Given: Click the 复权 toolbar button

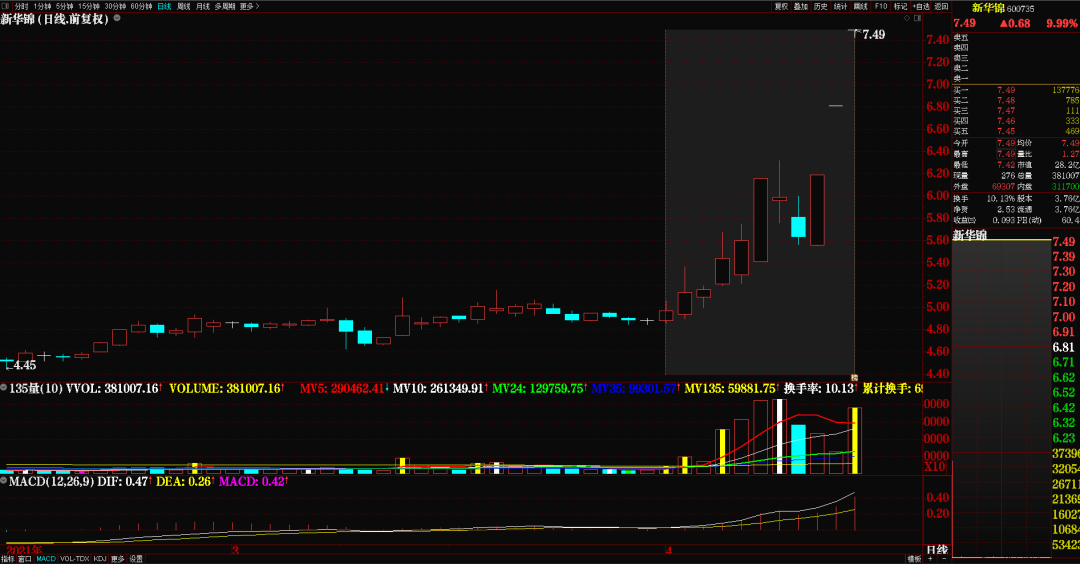Looking at the screenshot, I should pos(781,6).
